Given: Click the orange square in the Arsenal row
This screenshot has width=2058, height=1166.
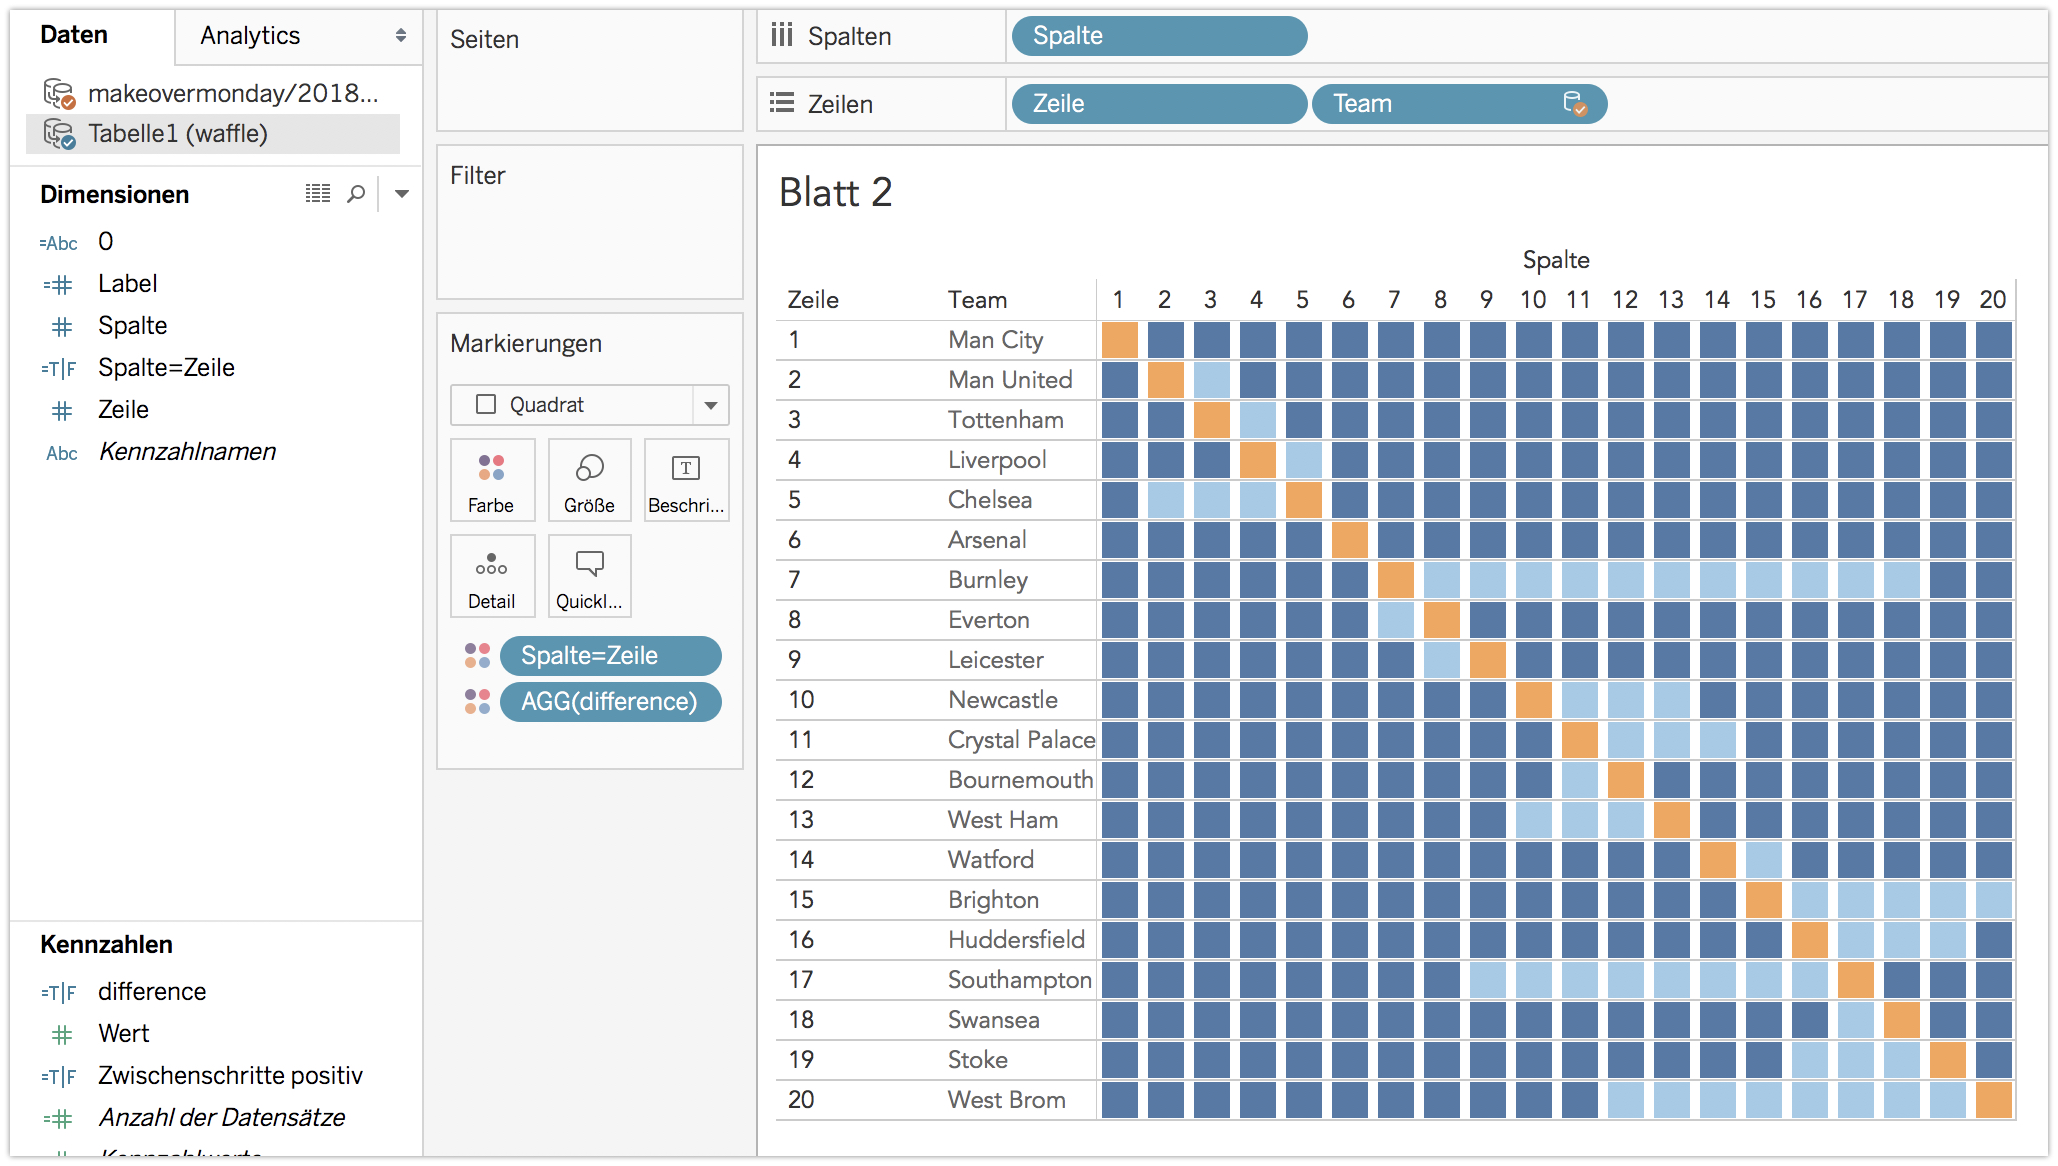Looking at the screenshot, I should 1350,540.
